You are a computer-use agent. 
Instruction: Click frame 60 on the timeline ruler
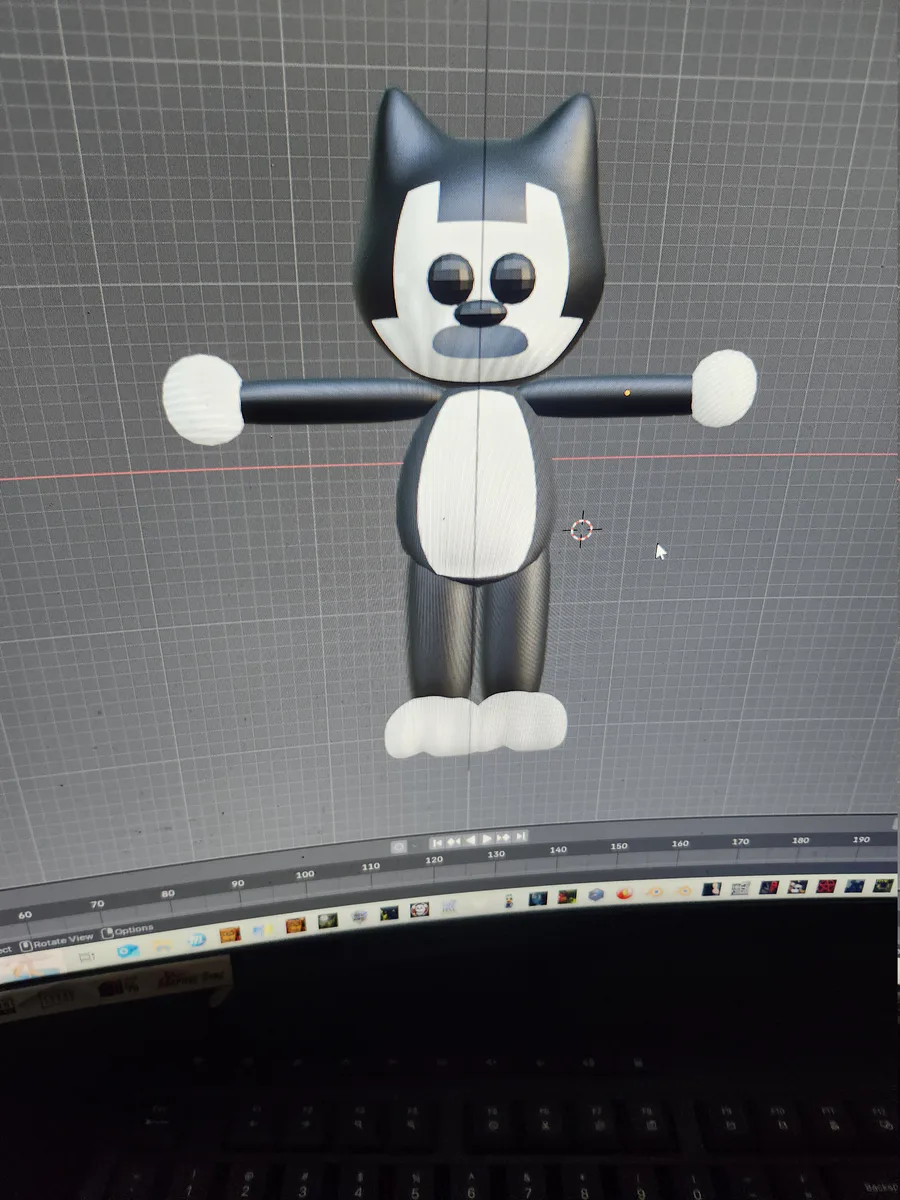24,914
